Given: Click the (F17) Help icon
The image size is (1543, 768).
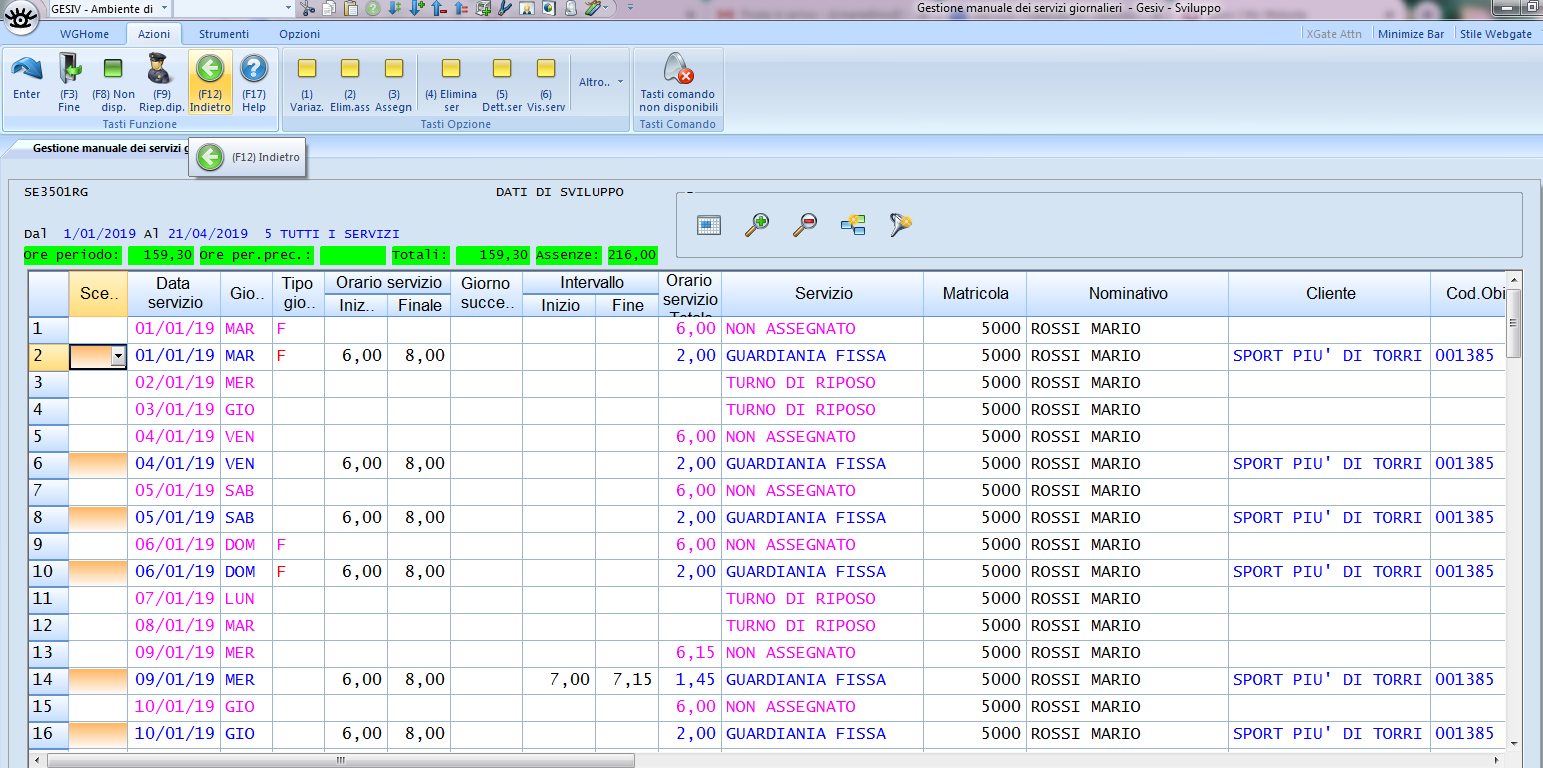Looking at the screenshot, I should [253, 80].
